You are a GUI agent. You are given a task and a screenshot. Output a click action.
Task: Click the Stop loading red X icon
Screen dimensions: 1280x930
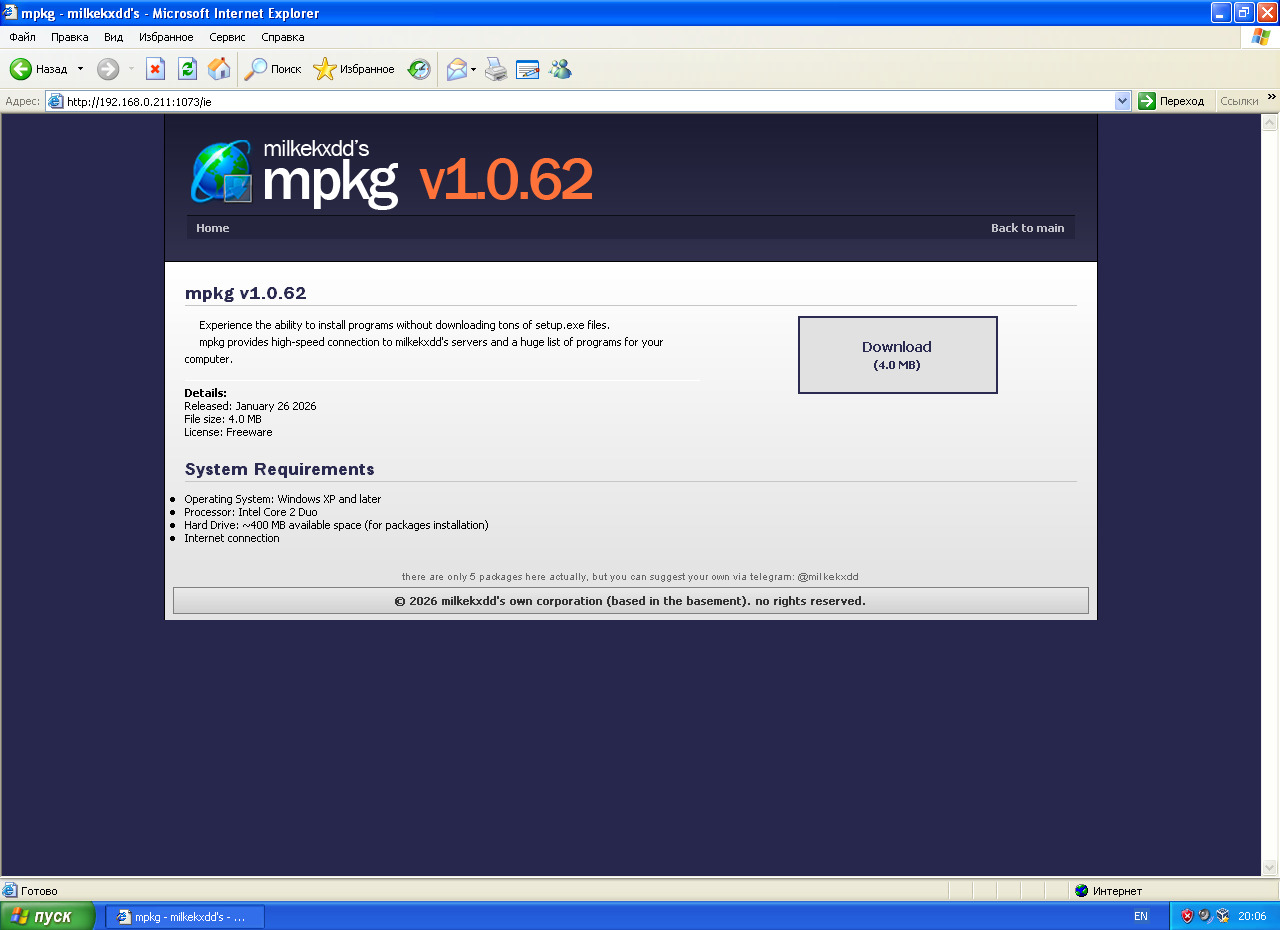click(x=155, y=69)
